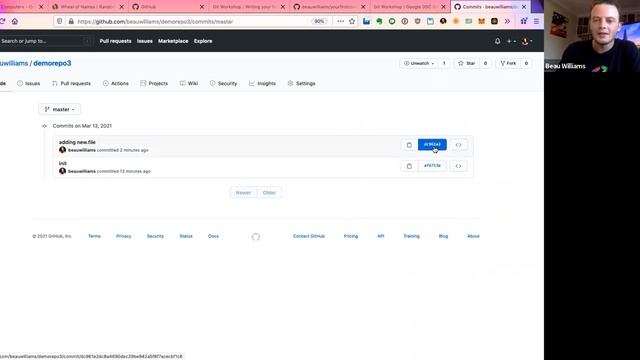Show more toolbar extensions chevron
The height and width of the screenshot is (360, 640).
(x=507, y=21)
